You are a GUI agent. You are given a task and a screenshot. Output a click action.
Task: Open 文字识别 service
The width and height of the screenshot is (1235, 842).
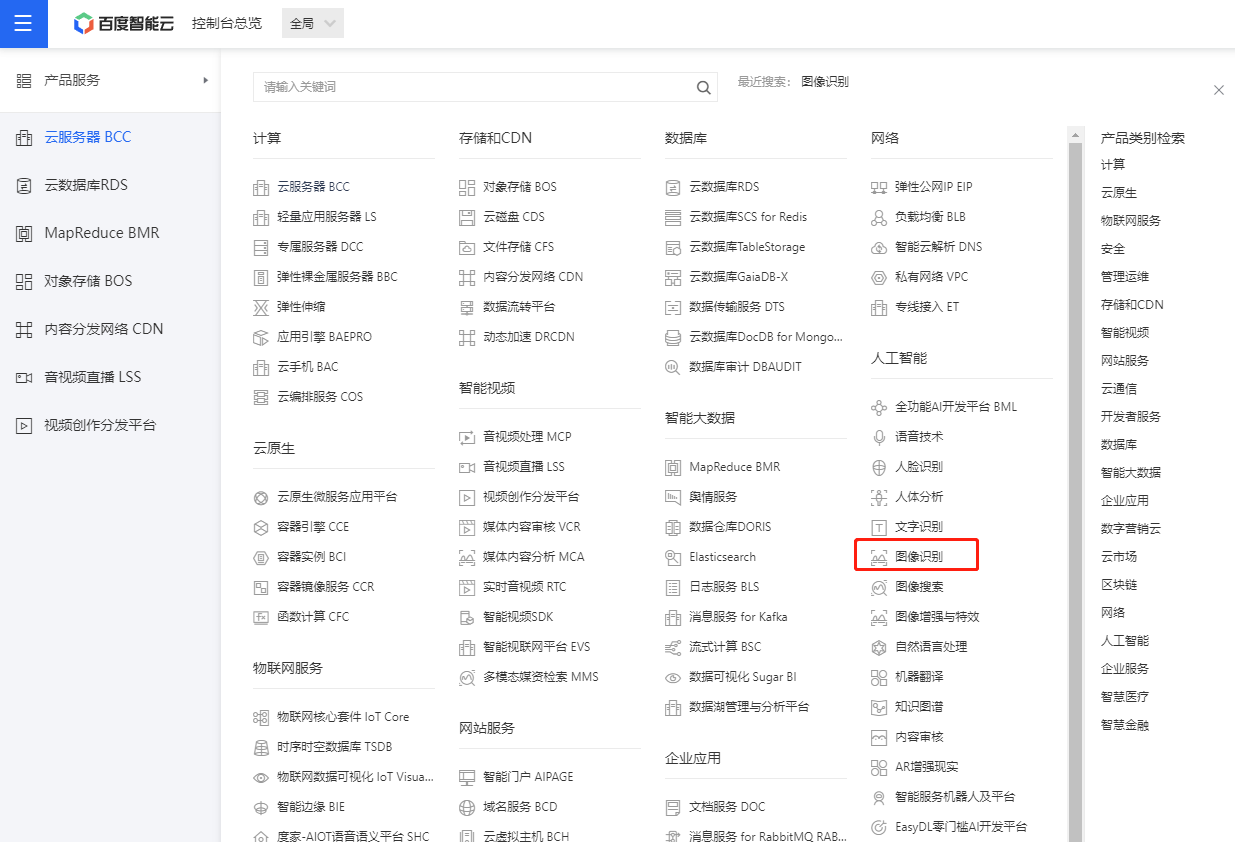(919, 527)
